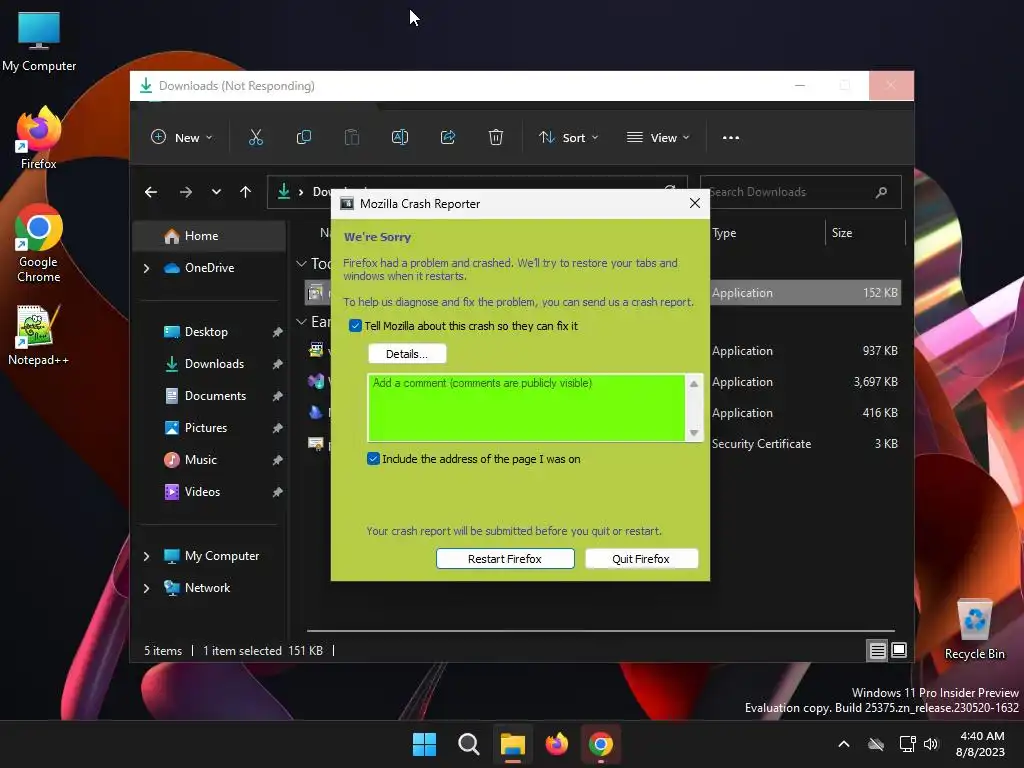
Task: Click the Rename icon in Explorer toolbar
Action: click(400, 137)
